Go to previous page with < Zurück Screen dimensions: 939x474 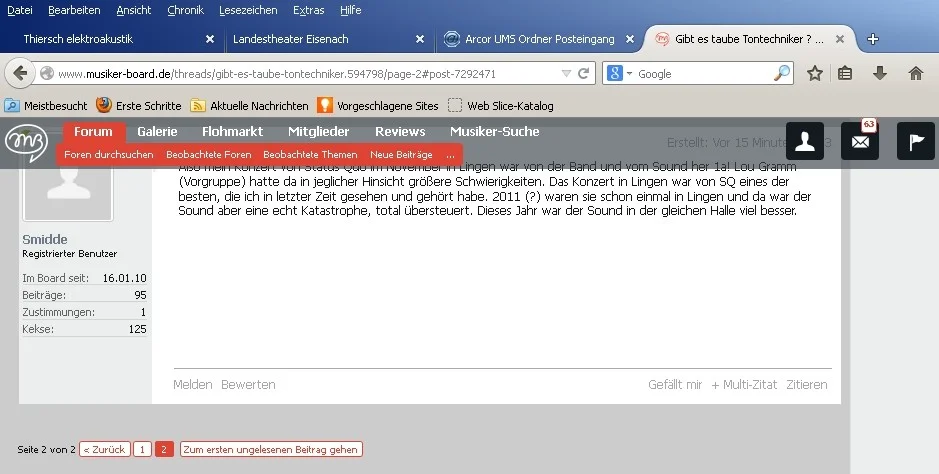coord(105,449)
